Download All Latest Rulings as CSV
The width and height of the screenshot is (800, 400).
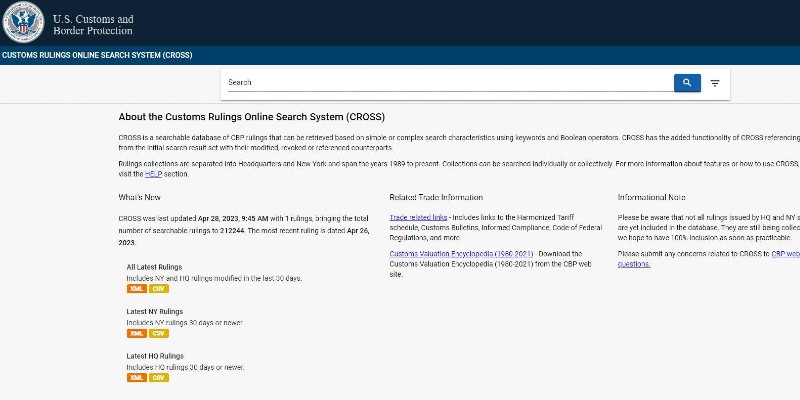point(159,289)
